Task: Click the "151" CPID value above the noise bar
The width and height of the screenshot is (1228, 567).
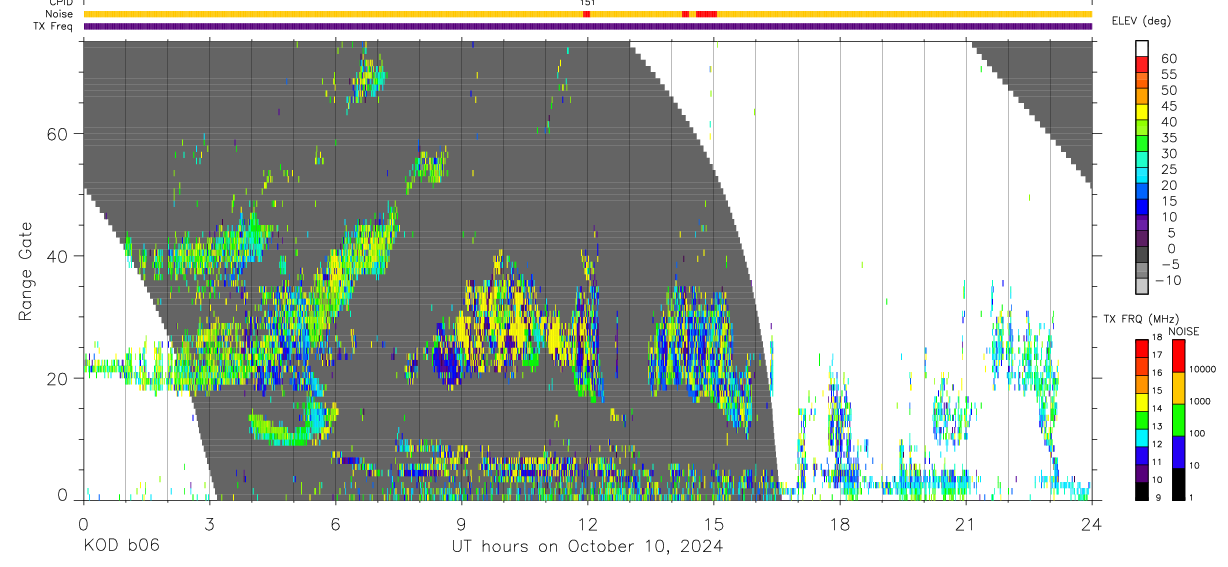Action: [x=587, y=3]
